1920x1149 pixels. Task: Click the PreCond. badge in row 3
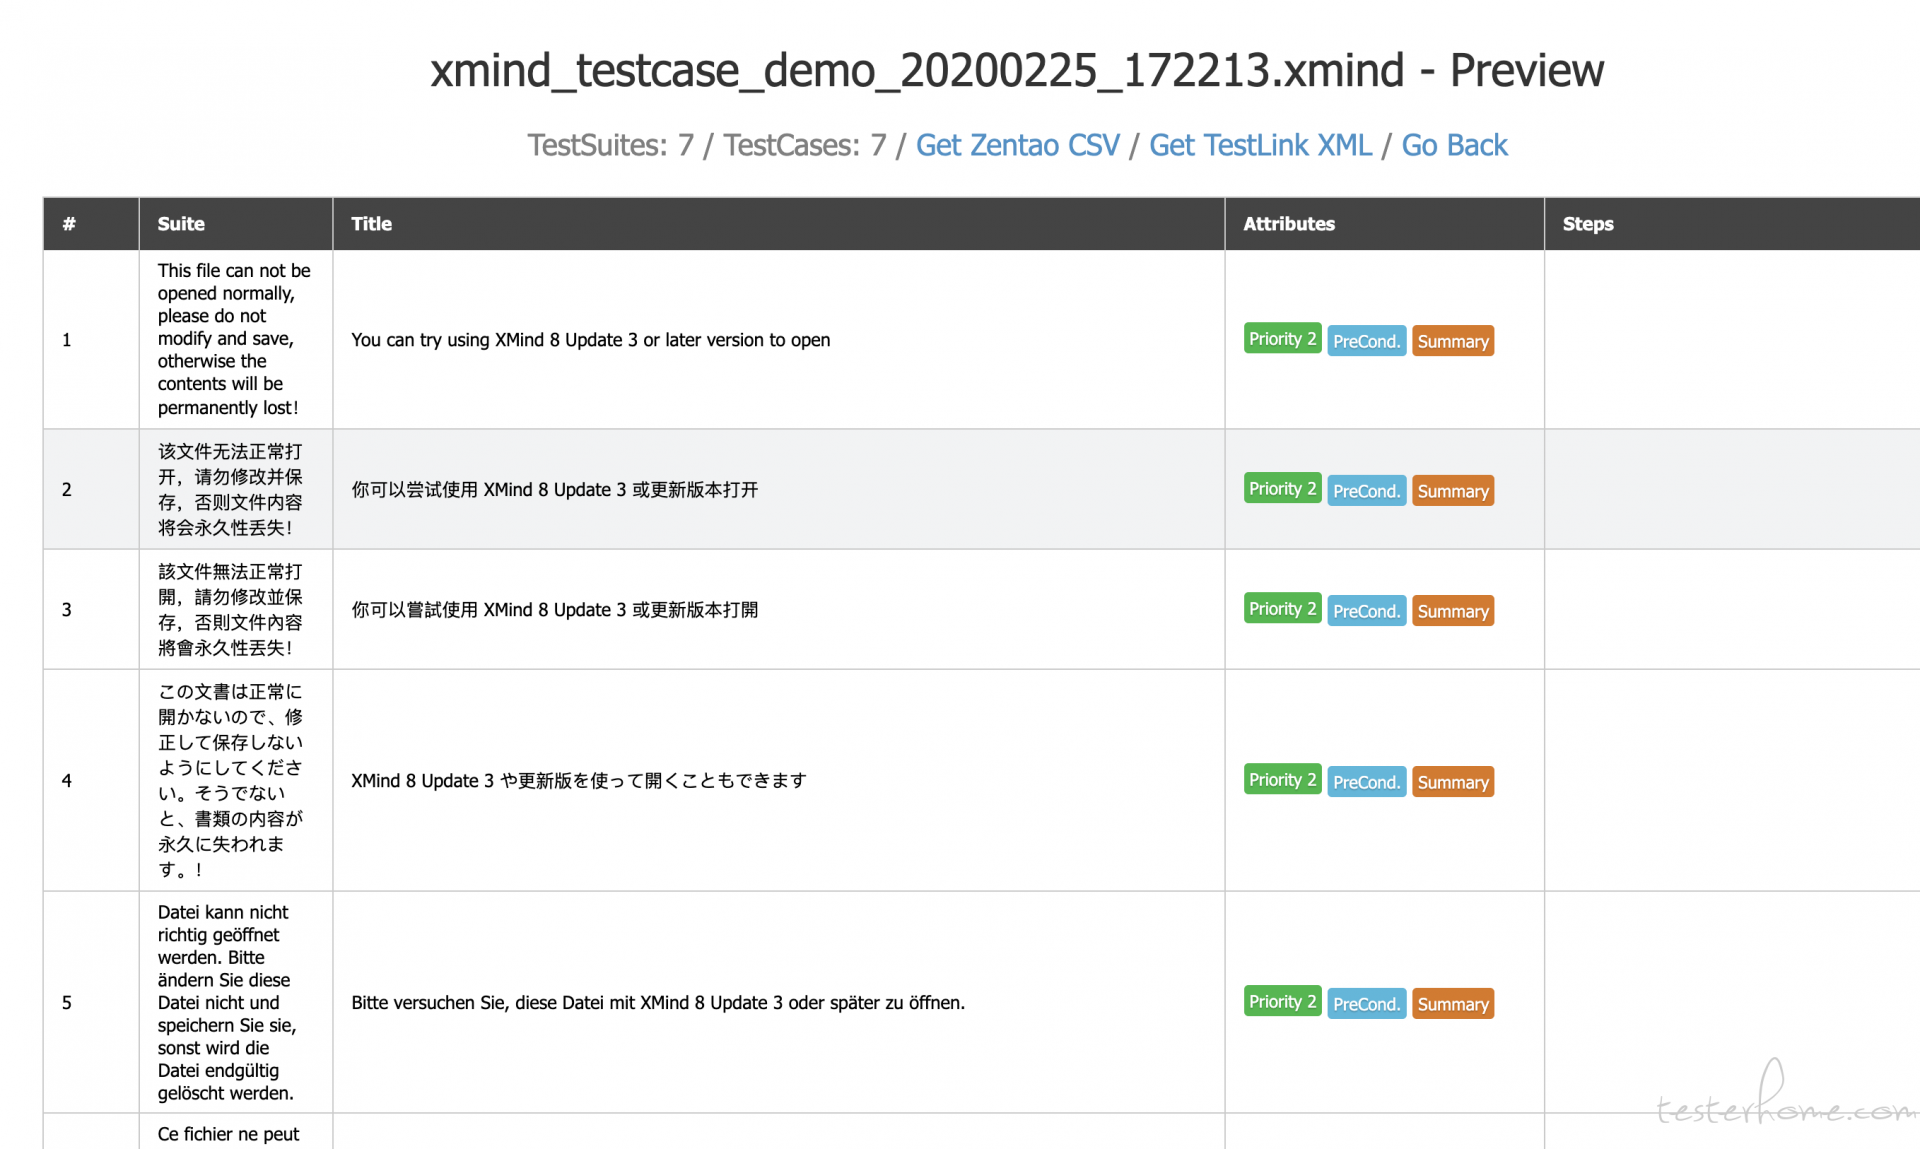(1366, 611)
